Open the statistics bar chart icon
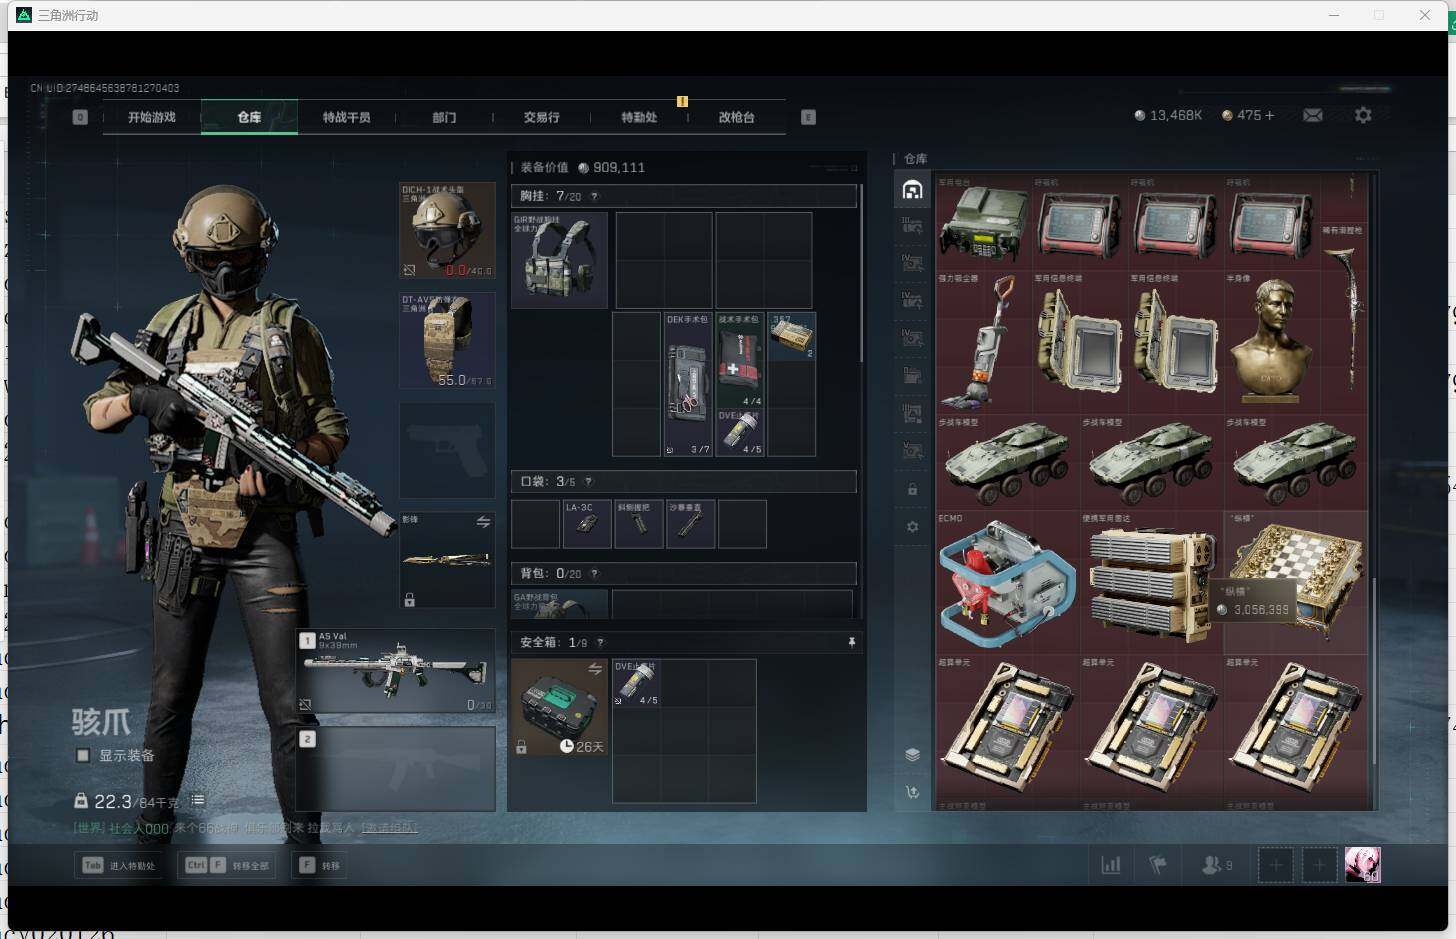 click(x=1111, y=865)
